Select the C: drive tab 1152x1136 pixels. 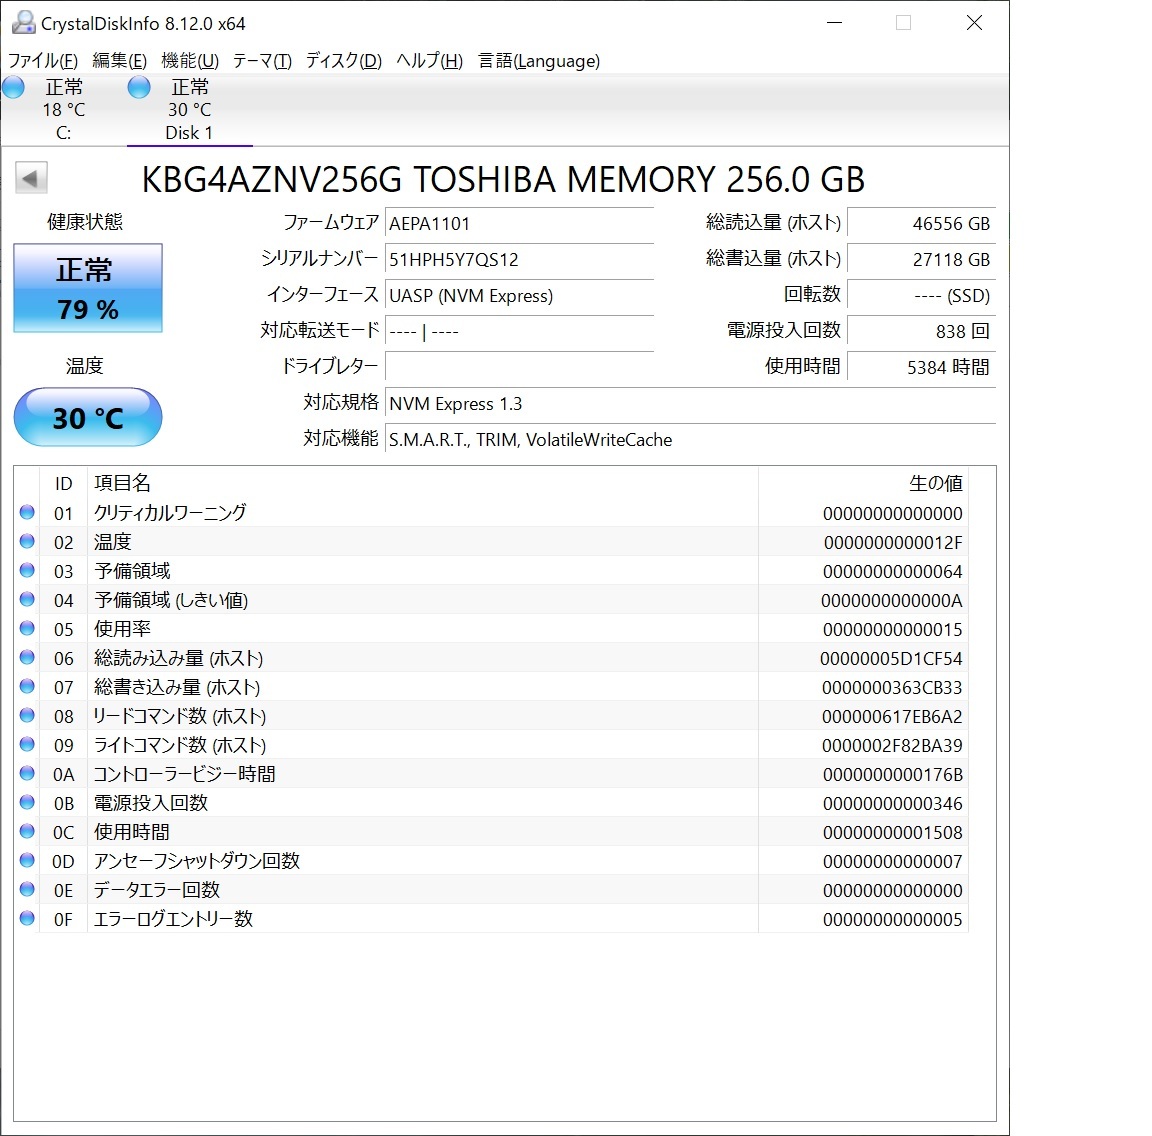(63, 110)
